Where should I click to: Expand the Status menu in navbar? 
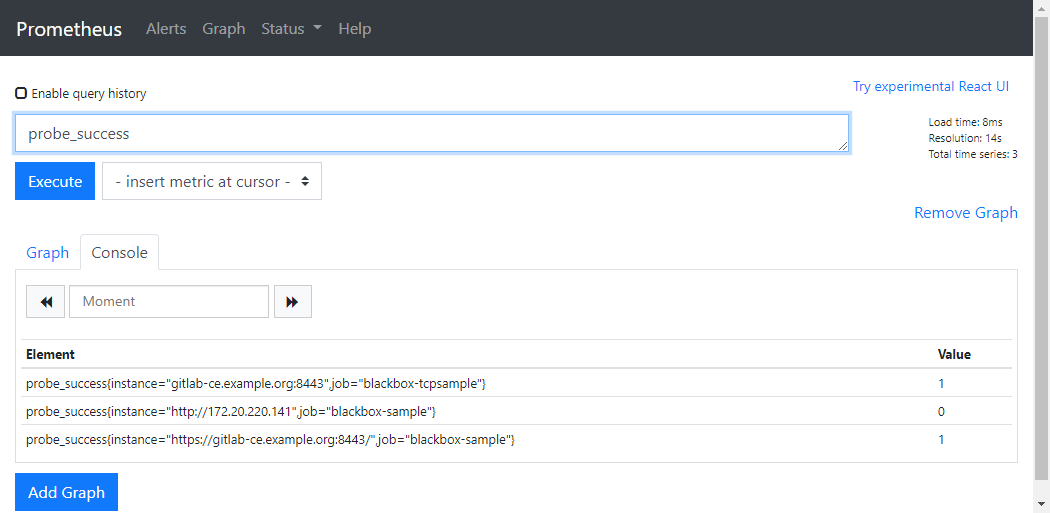click(291, 29)
